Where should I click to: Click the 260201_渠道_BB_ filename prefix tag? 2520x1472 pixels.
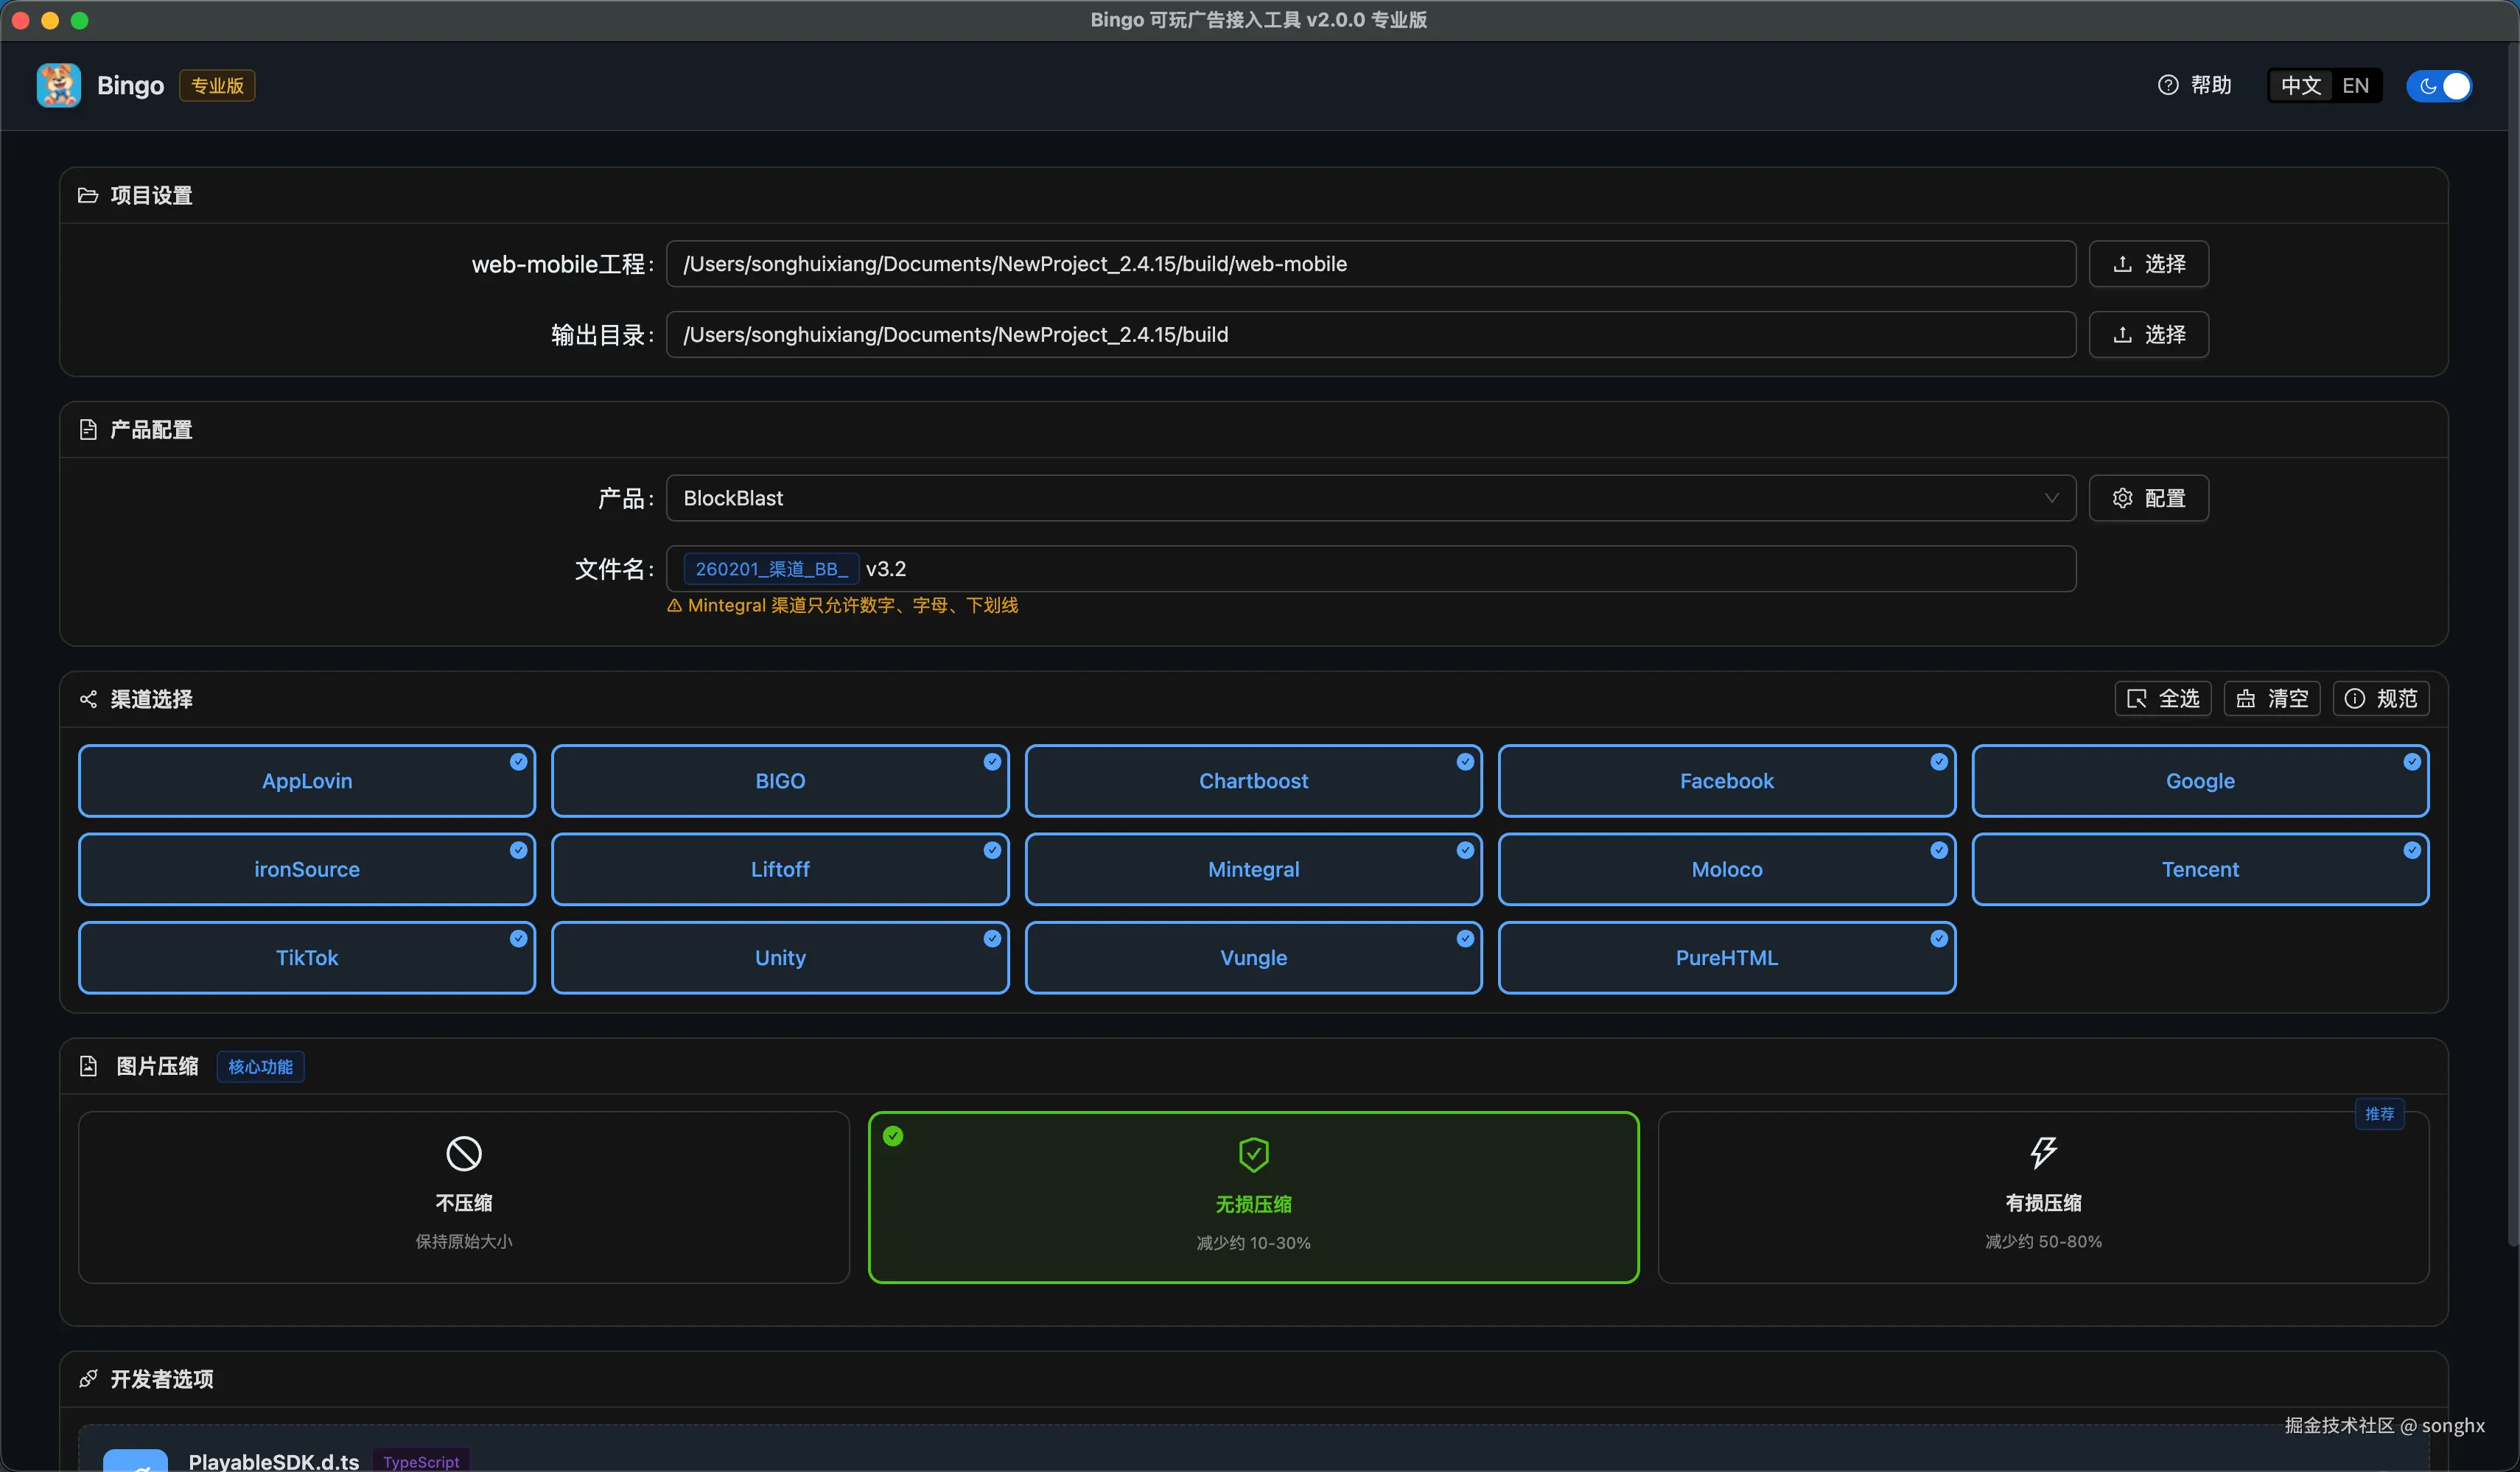(x=771, y=569)
